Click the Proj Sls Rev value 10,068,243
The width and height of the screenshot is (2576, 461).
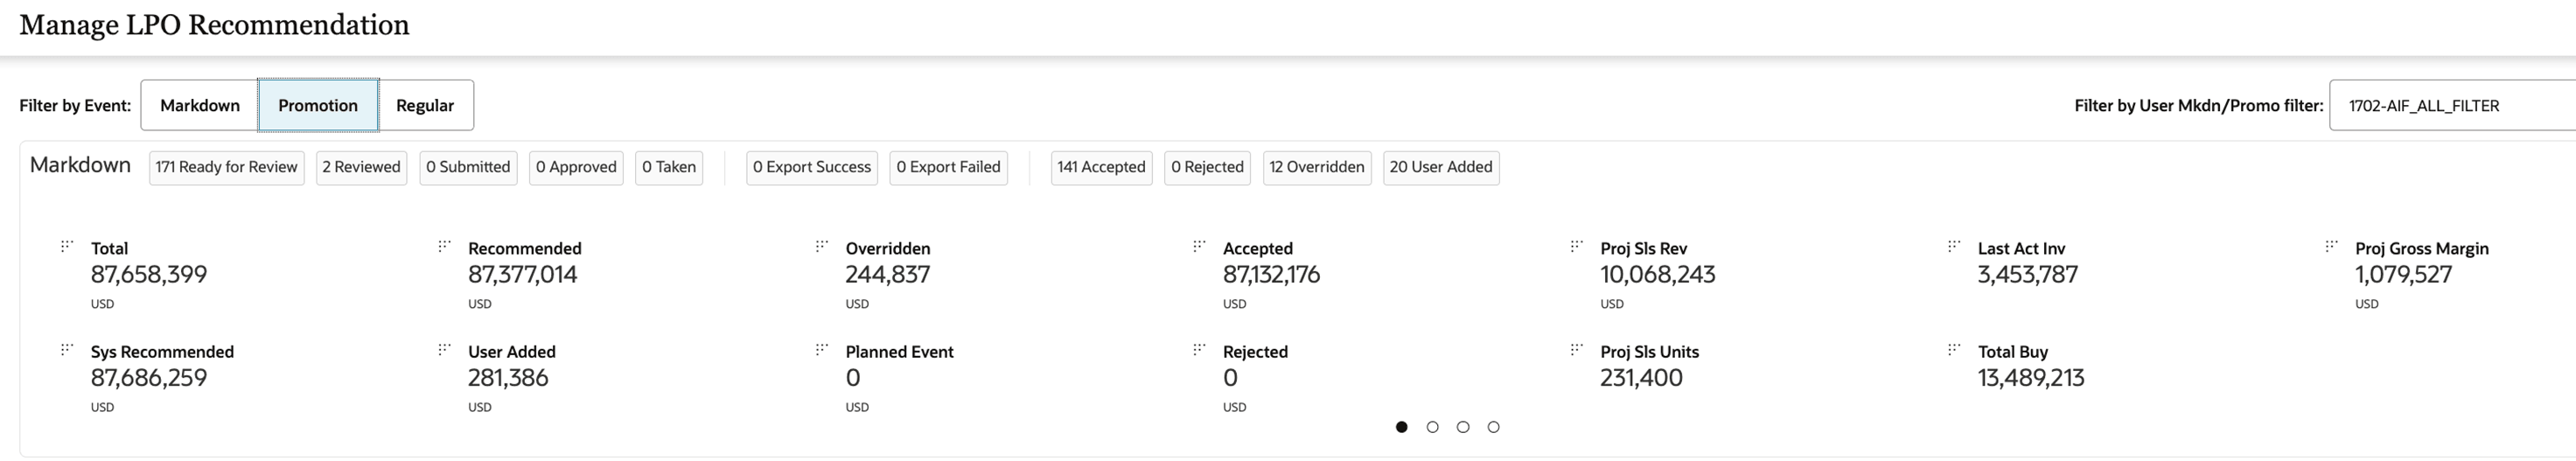pos(1658,275)
